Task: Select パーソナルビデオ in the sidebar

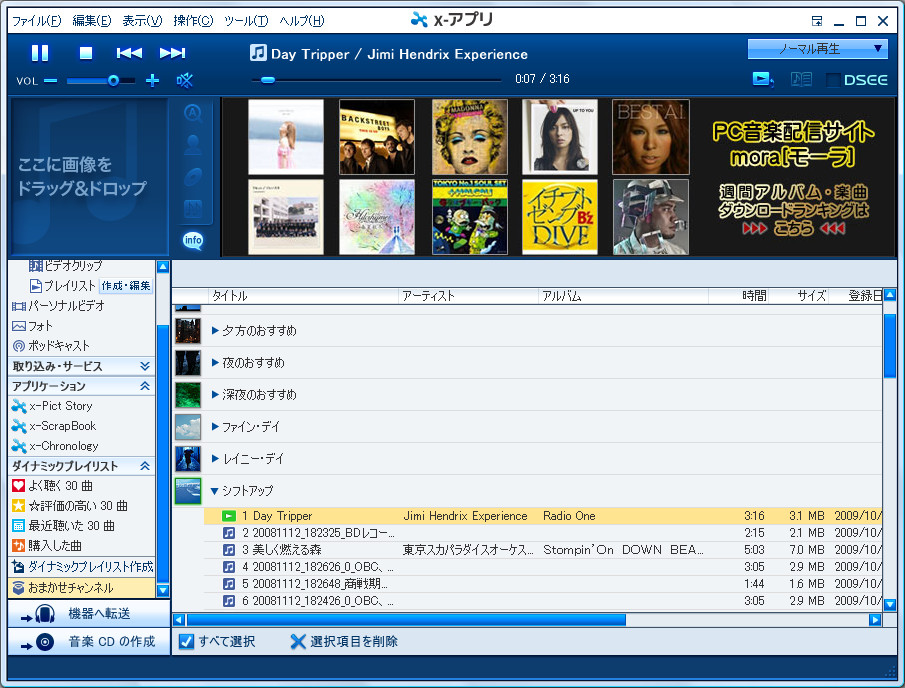Action: click(58, 306)
